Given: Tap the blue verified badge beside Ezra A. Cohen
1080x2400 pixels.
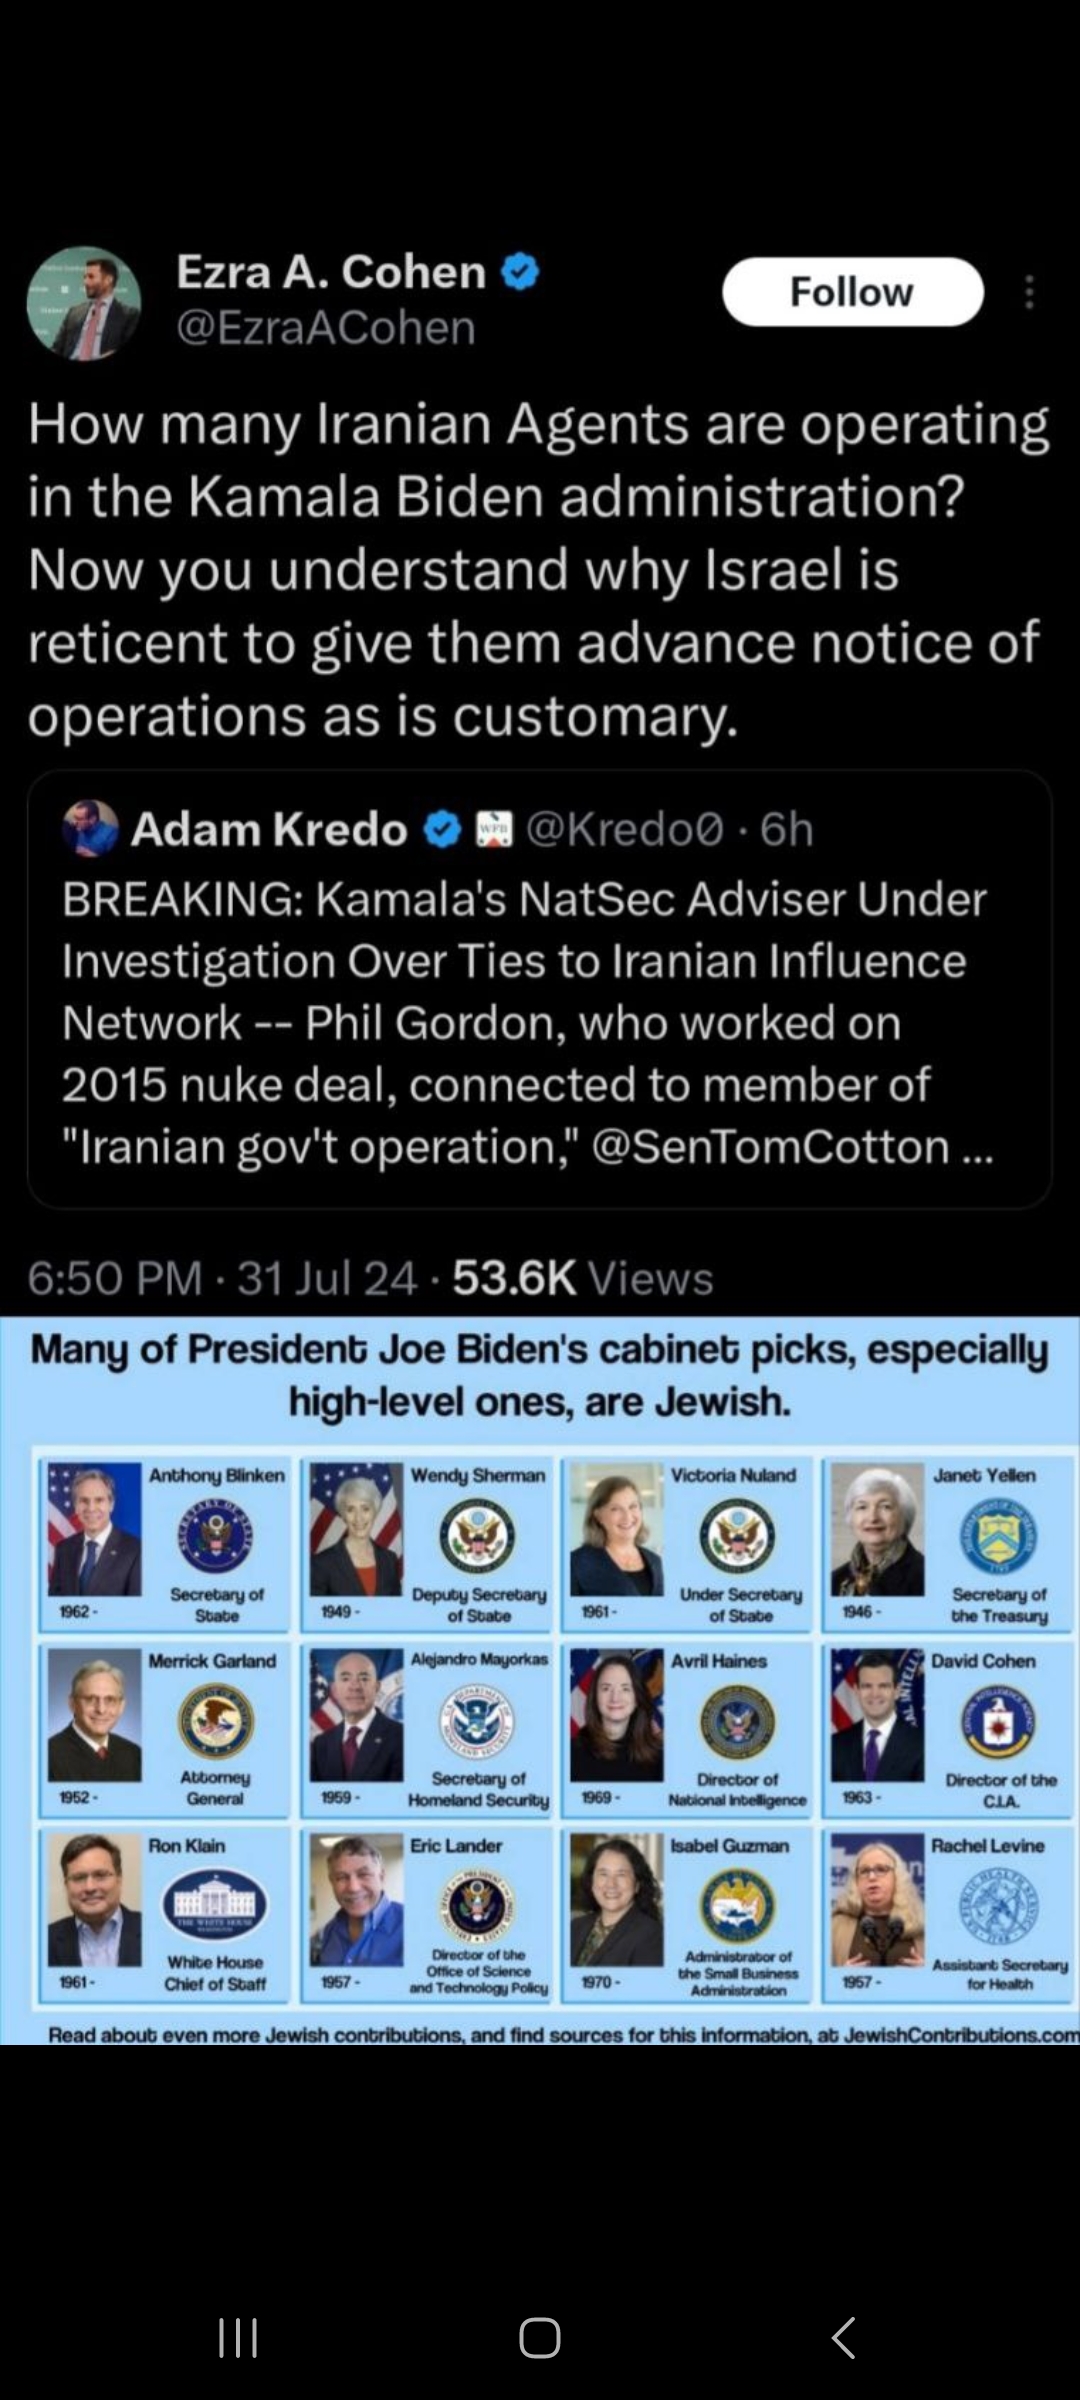Looking at the screenshot, I should 520,271.
